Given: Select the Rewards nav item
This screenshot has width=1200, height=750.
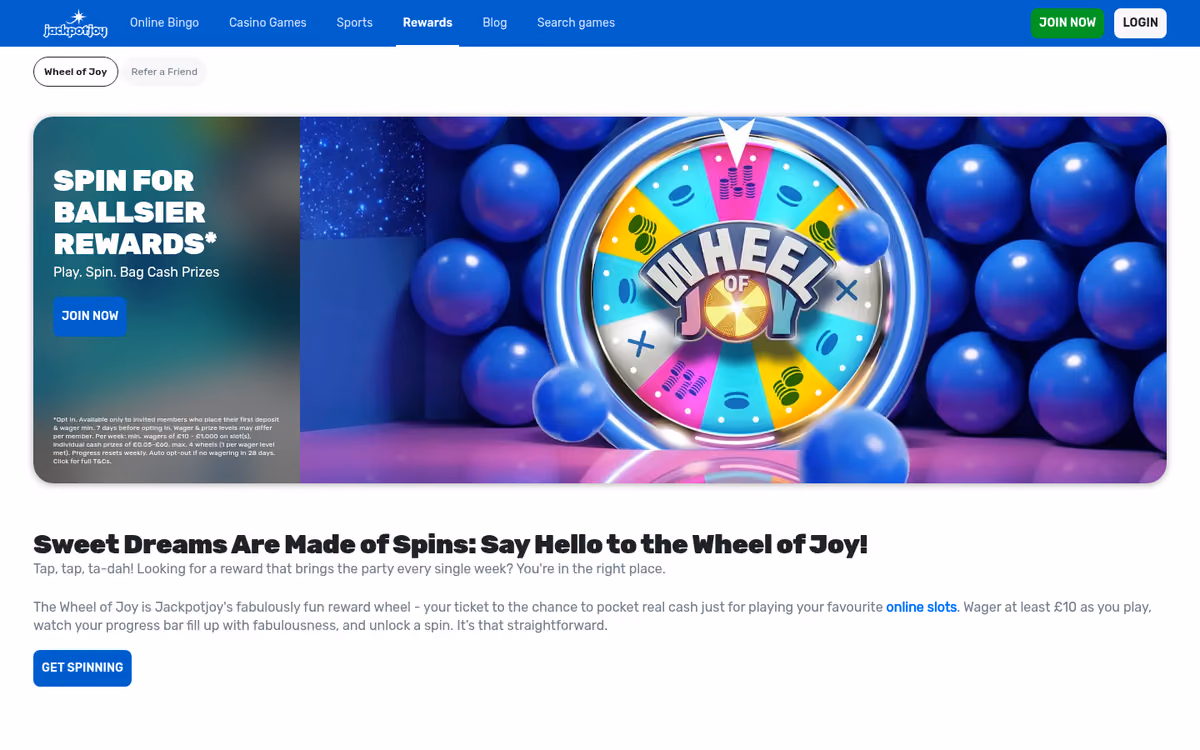Looking at the screenshot, I should [428, 22].
